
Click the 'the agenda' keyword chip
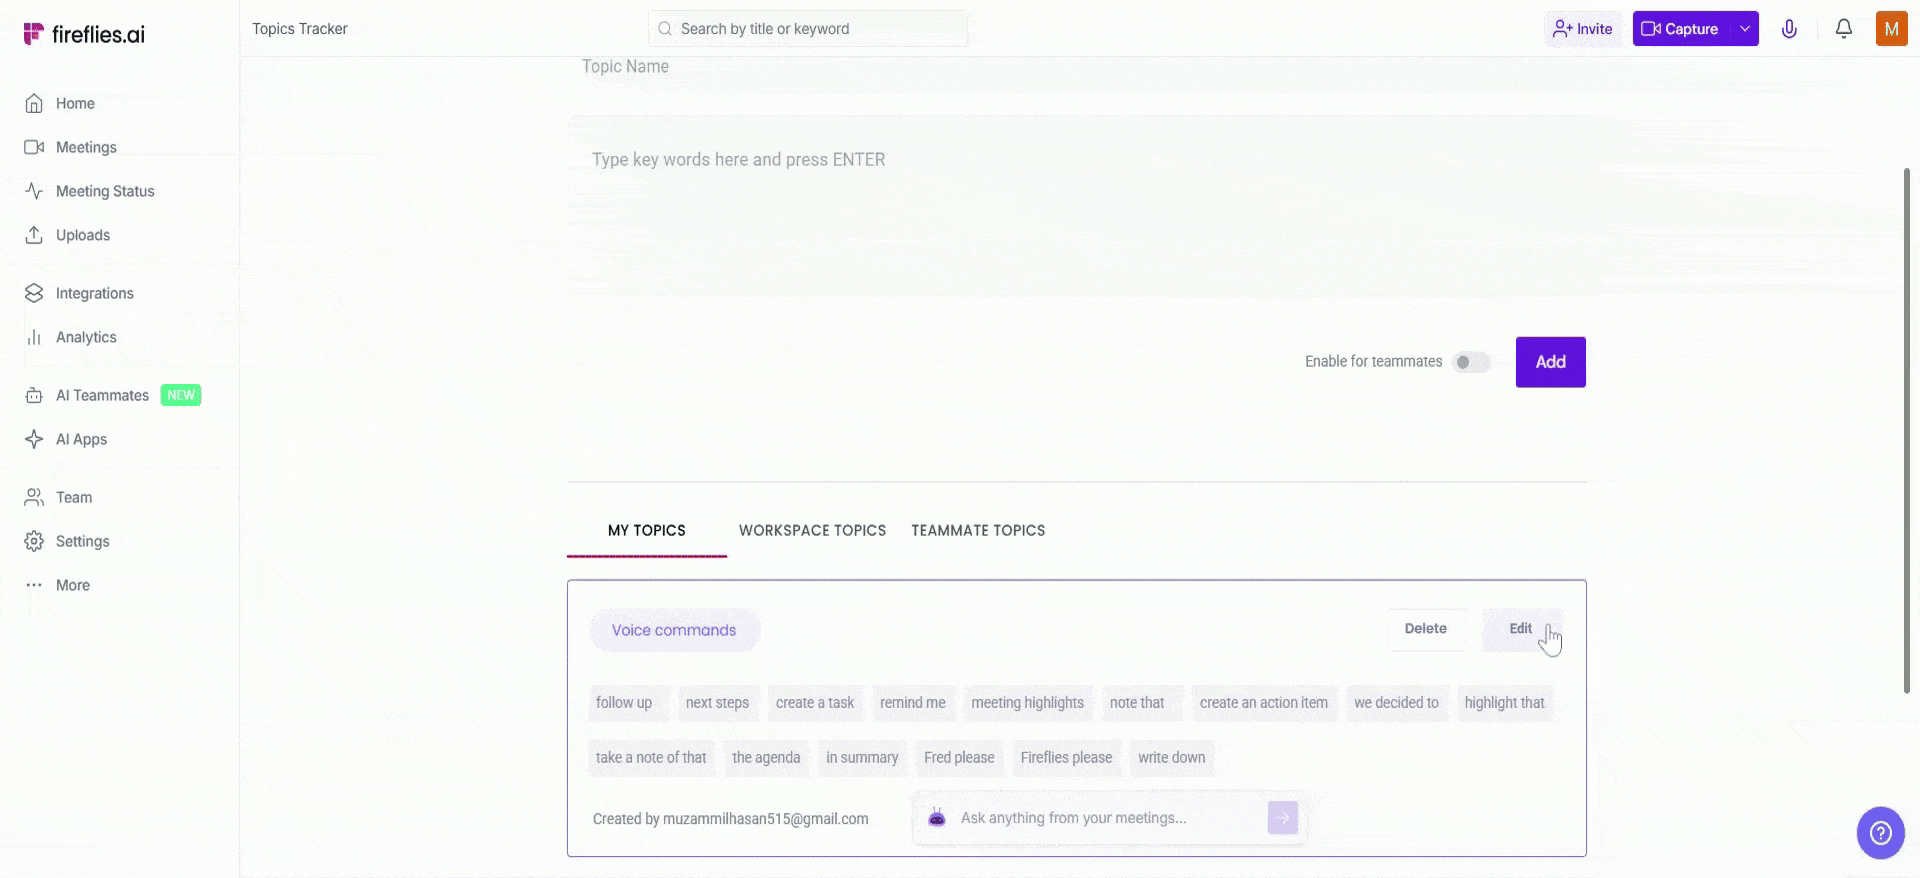click(x=766, y=758)
